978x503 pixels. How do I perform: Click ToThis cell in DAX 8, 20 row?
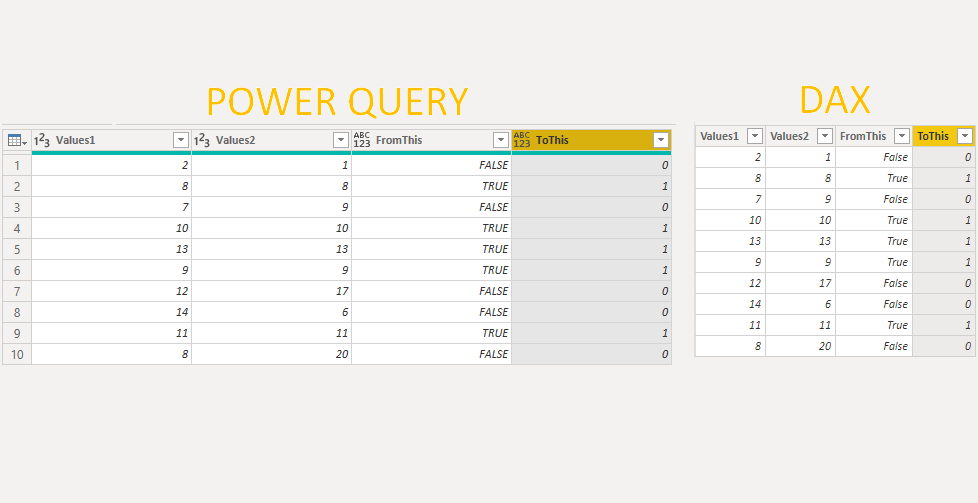[x=944, y=346]
